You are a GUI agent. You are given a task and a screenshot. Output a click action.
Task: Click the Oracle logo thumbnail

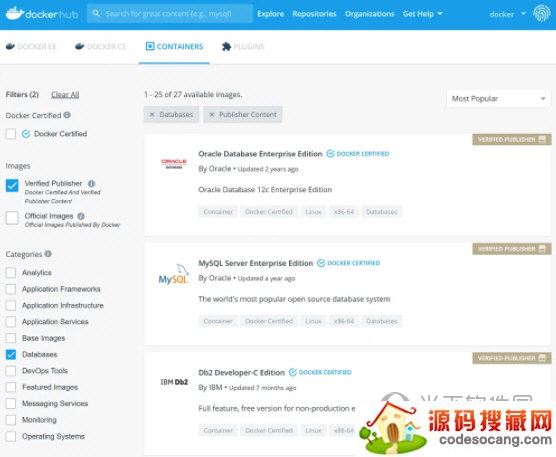174,163
